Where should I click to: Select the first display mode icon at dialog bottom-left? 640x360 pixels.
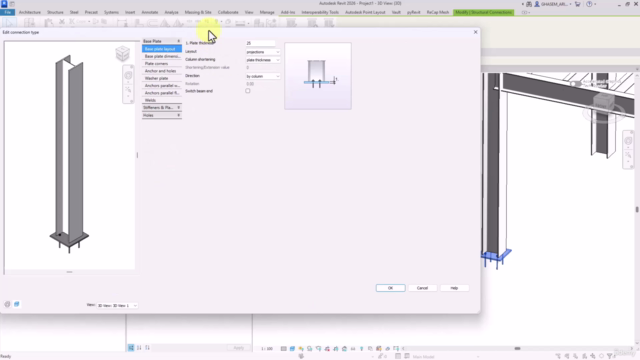(x=7, y=304)
